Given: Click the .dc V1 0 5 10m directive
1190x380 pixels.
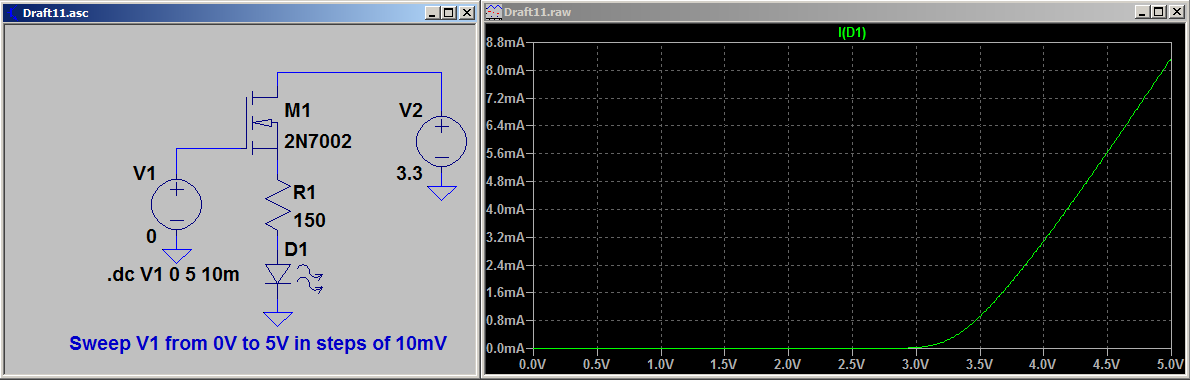Looking at the screenshot, I should tap(174, 275).
